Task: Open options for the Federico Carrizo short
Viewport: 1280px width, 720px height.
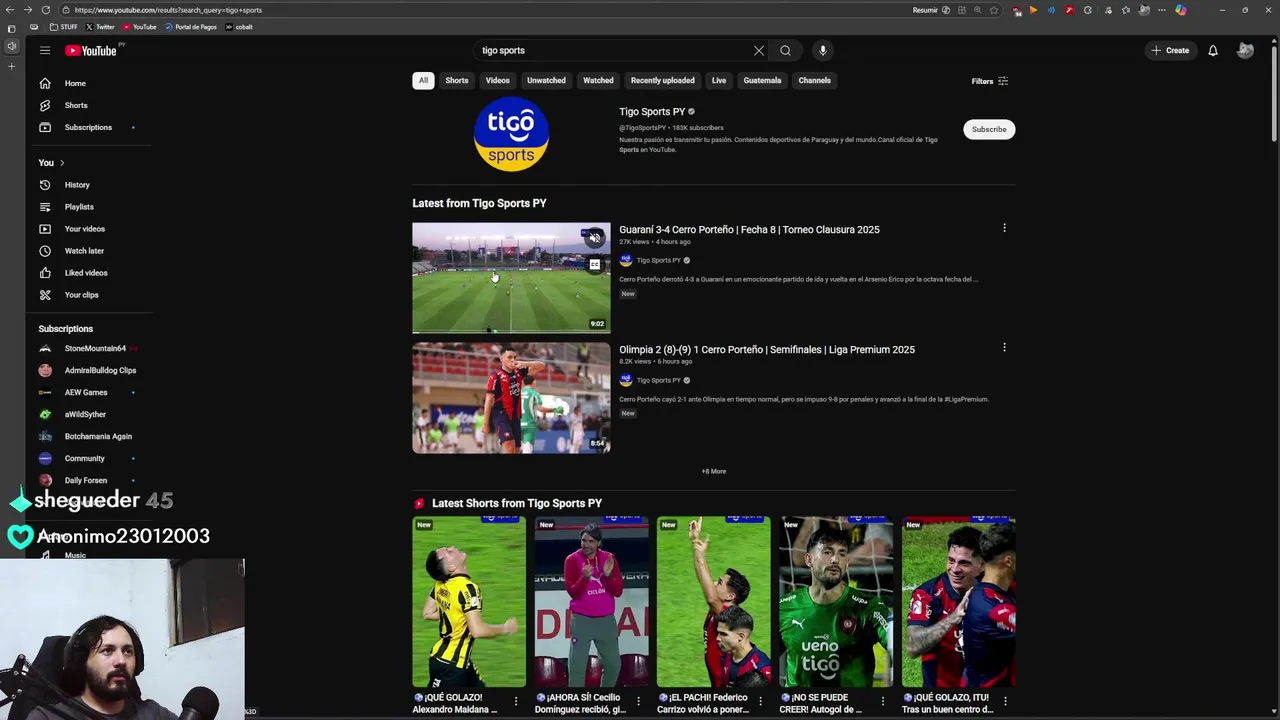Action: pyautogui.click(x=760, y=702)
